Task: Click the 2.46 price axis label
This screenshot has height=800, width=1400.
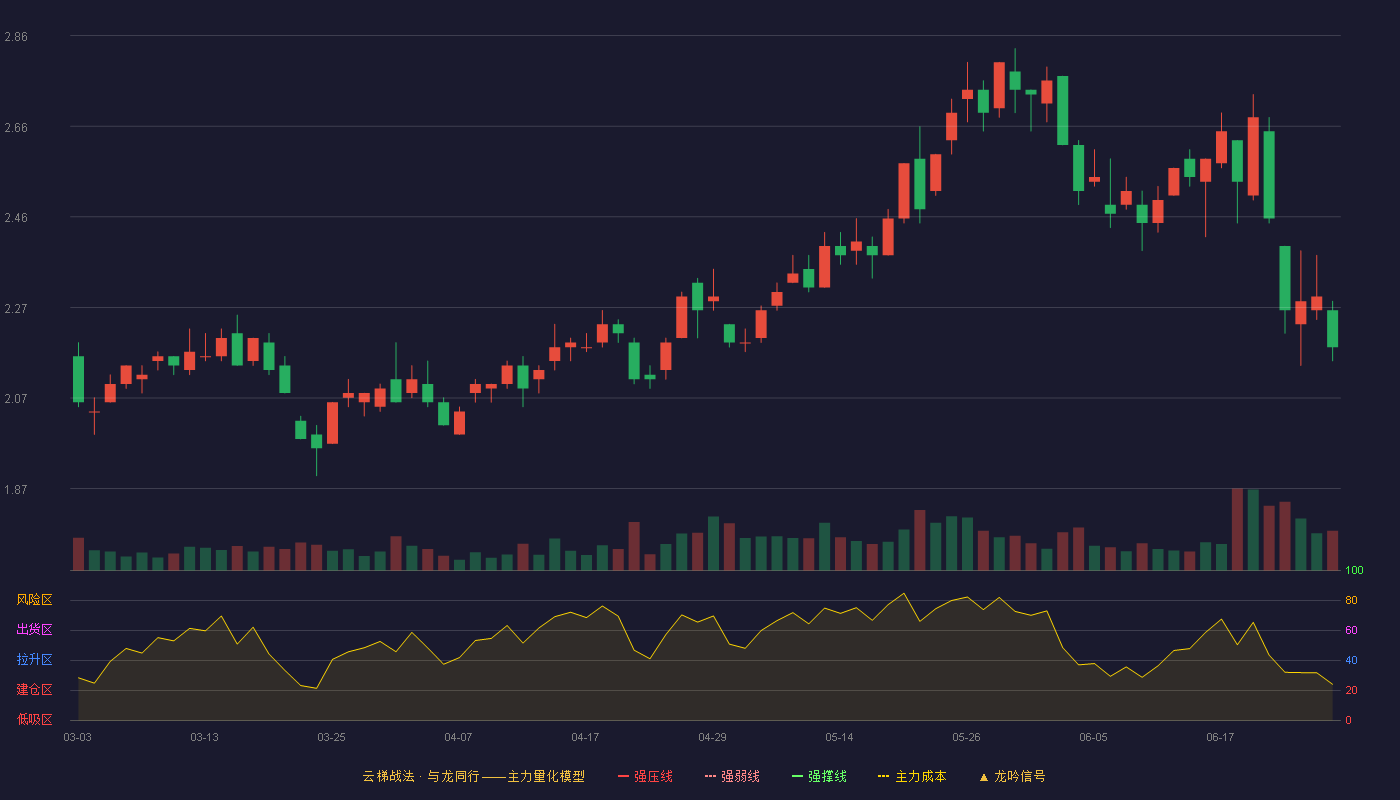Action: click(x=16, y=218)
